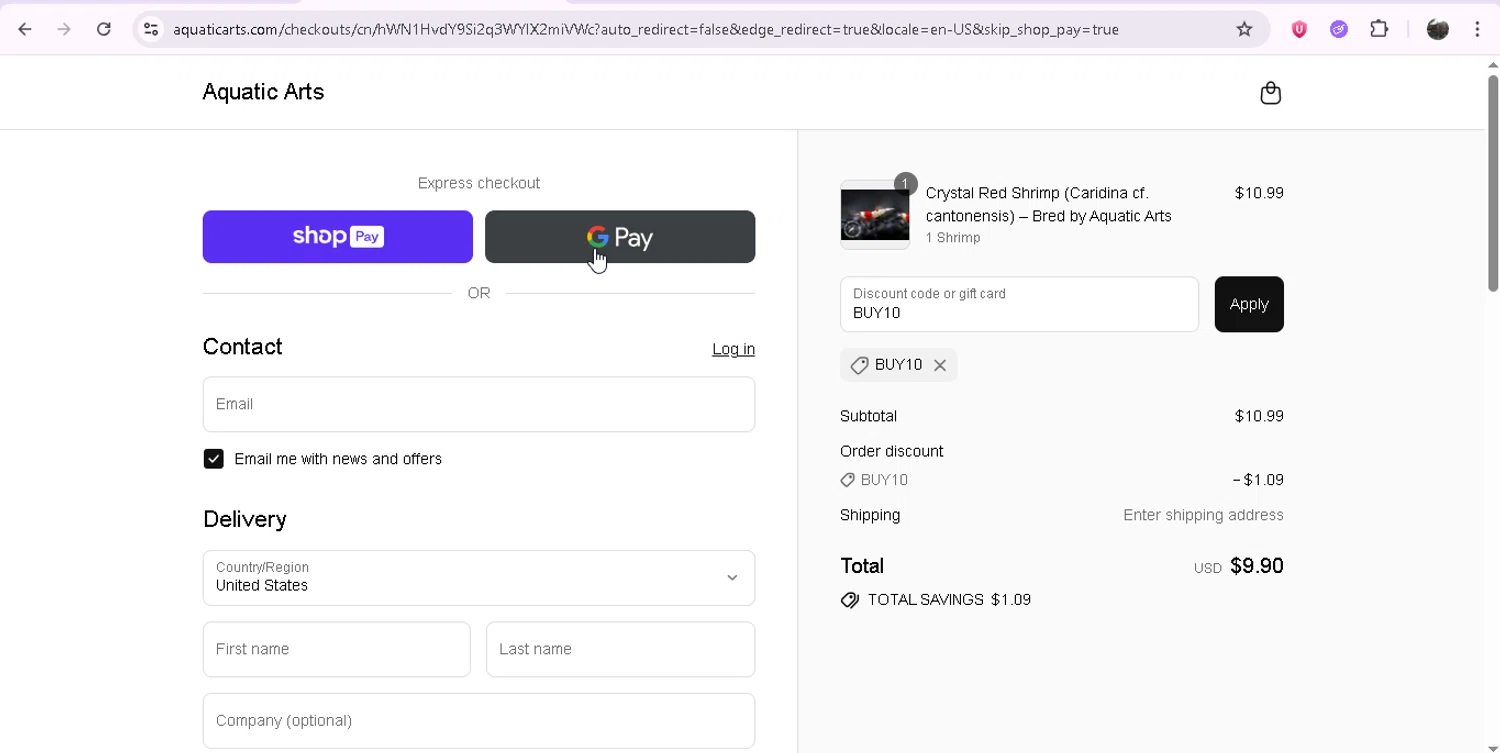Click the scrollbar up arrow
Viewport: 1500px width, 753px height.
click(x=1493, y=65)
